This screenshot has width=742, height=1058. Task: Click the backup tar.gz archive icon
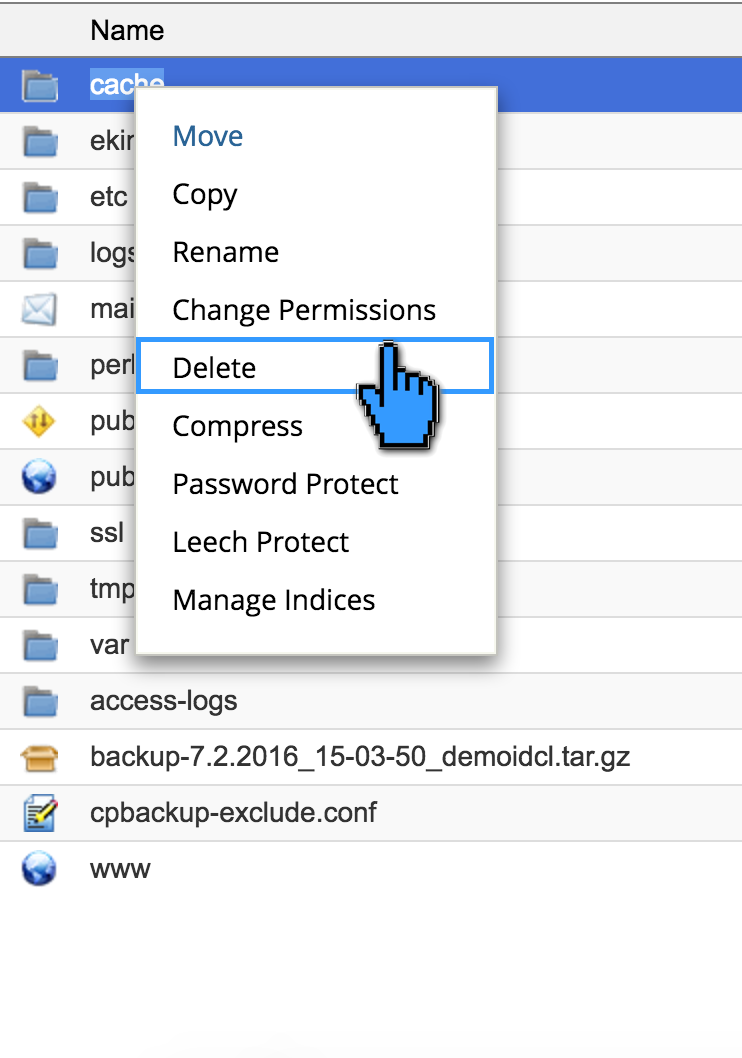(x=38, y=757)
